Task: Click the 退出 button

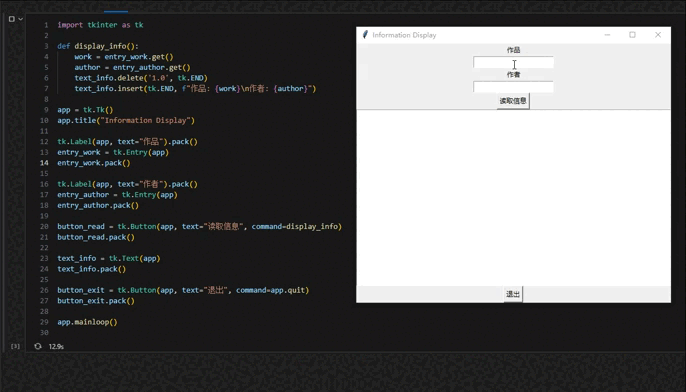Action: click(x=513, y=294)
